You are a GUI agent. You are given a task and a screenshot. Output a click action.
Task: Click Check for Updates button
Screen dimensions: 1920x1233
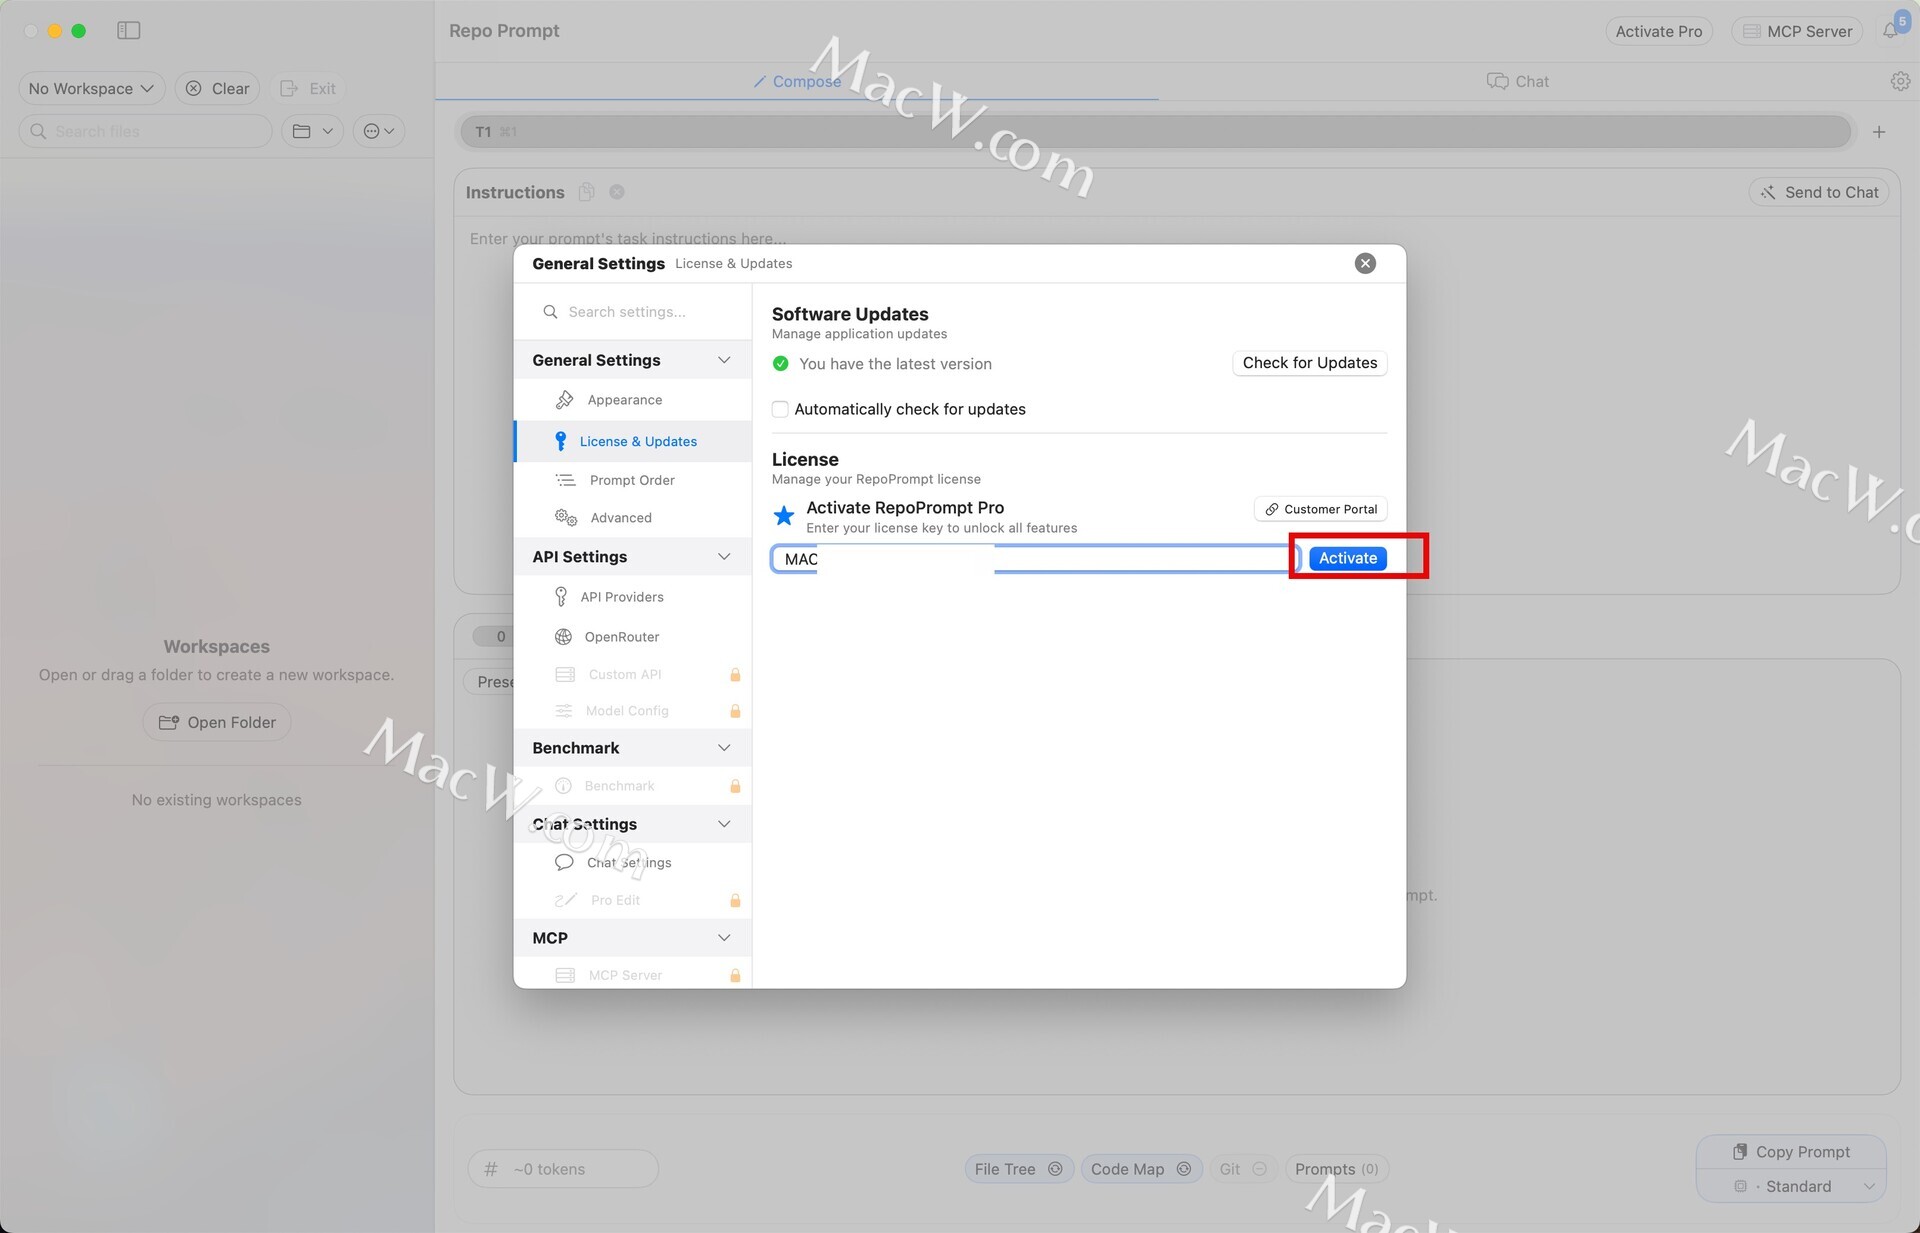click(x=1309, y=363)
